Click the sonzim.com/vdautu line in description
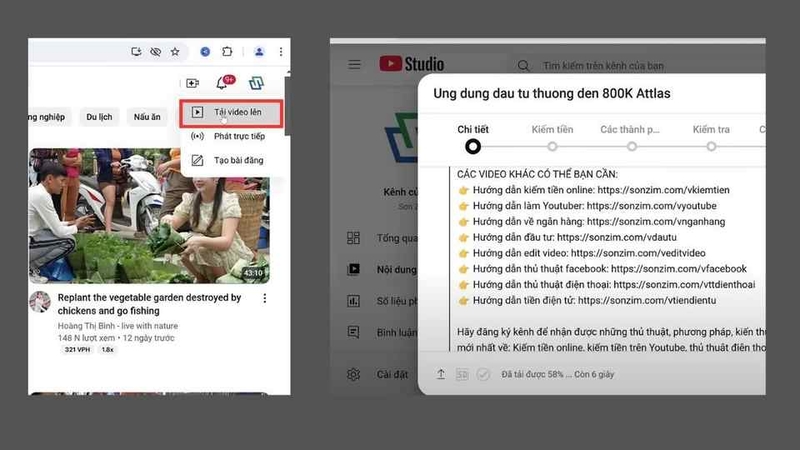 point(567,238)
